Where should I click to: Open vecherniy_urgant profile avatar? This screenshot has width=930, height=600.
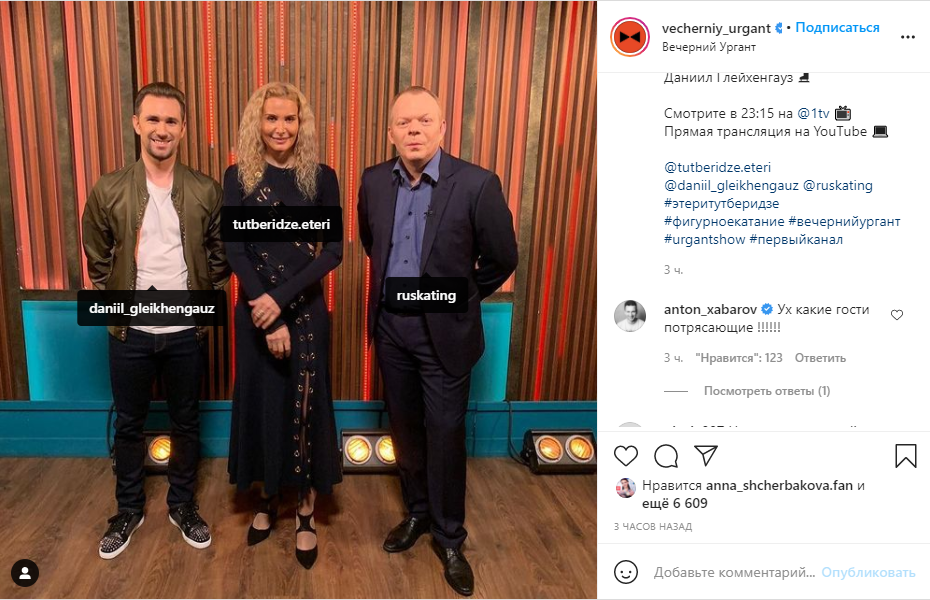(630, 37)
